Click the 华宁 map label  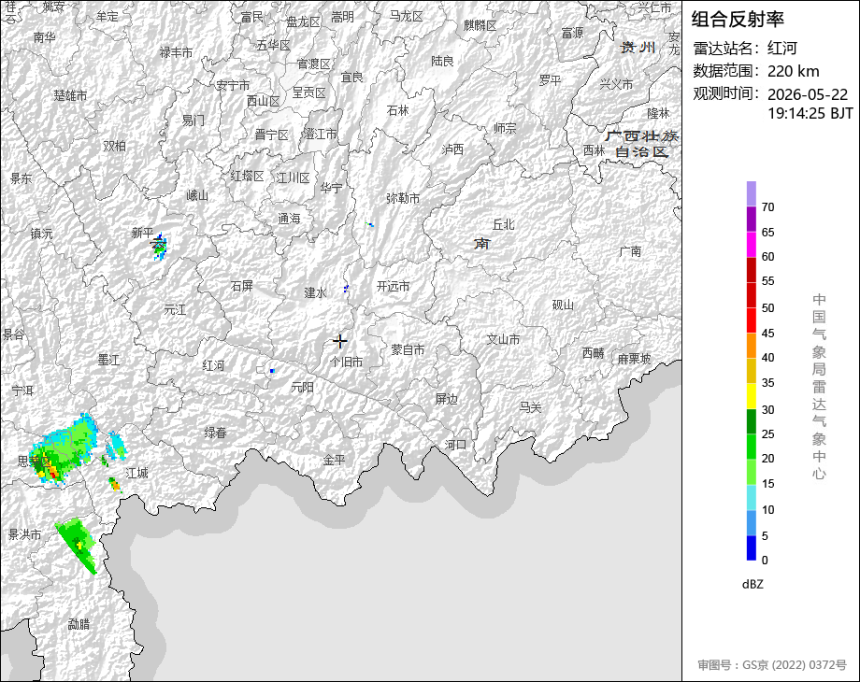(x=331, y=188)
